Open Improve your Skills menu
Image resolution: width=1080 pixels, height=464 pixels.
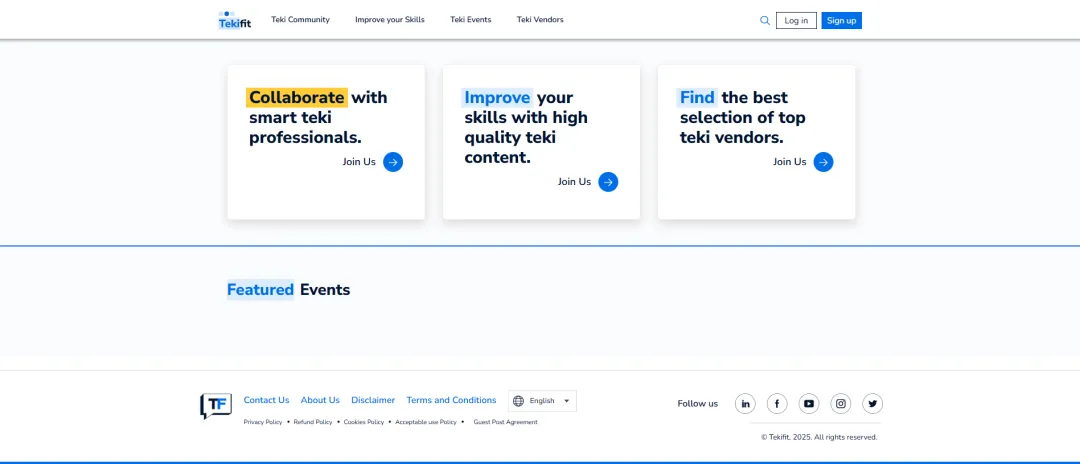click(x=389, y=20)
